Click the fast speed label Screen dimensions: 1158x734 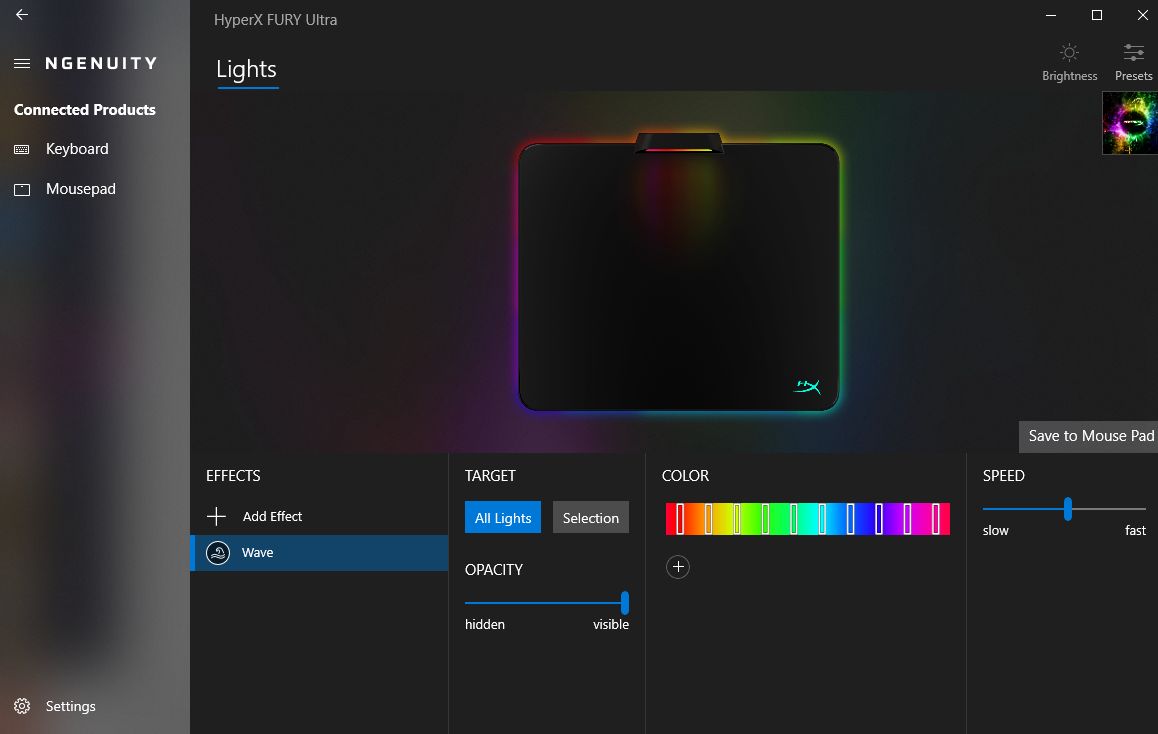click(1135, 530)
